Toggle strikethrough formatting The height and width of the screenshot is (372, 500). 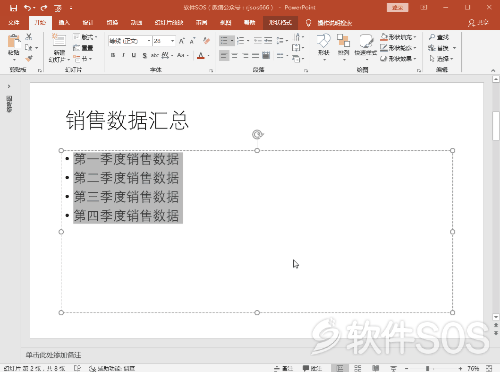click(155, 55)
